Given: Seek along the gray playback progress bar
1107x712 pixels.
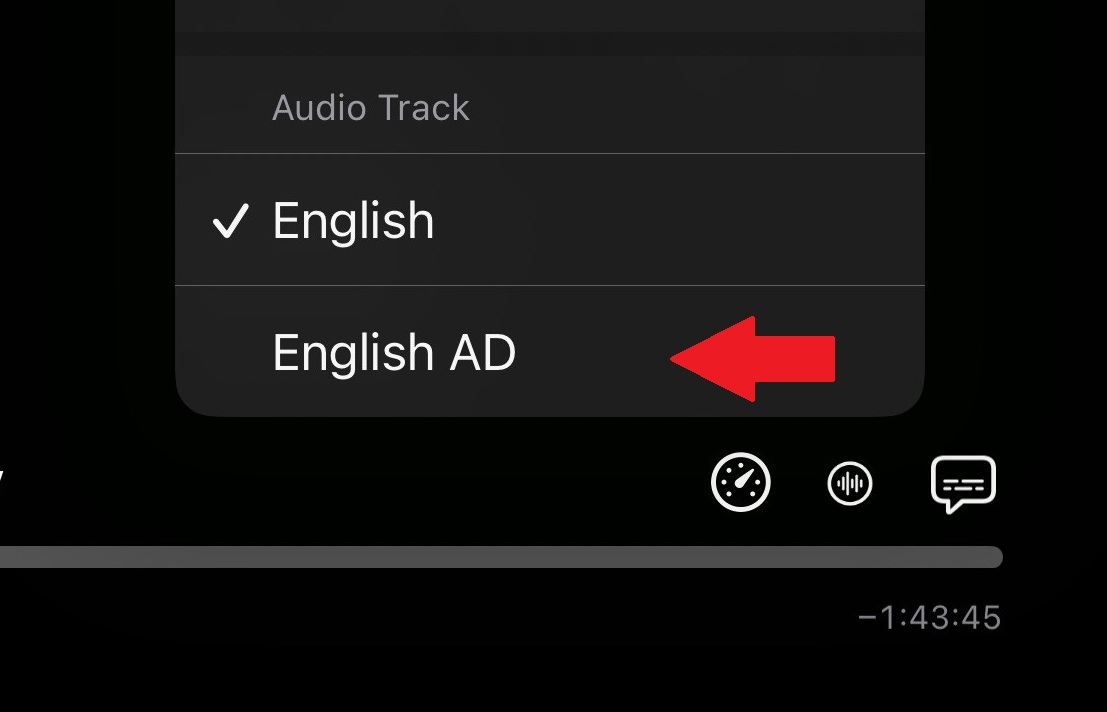Looking at the screenshot, I should [x=501, y=557].
